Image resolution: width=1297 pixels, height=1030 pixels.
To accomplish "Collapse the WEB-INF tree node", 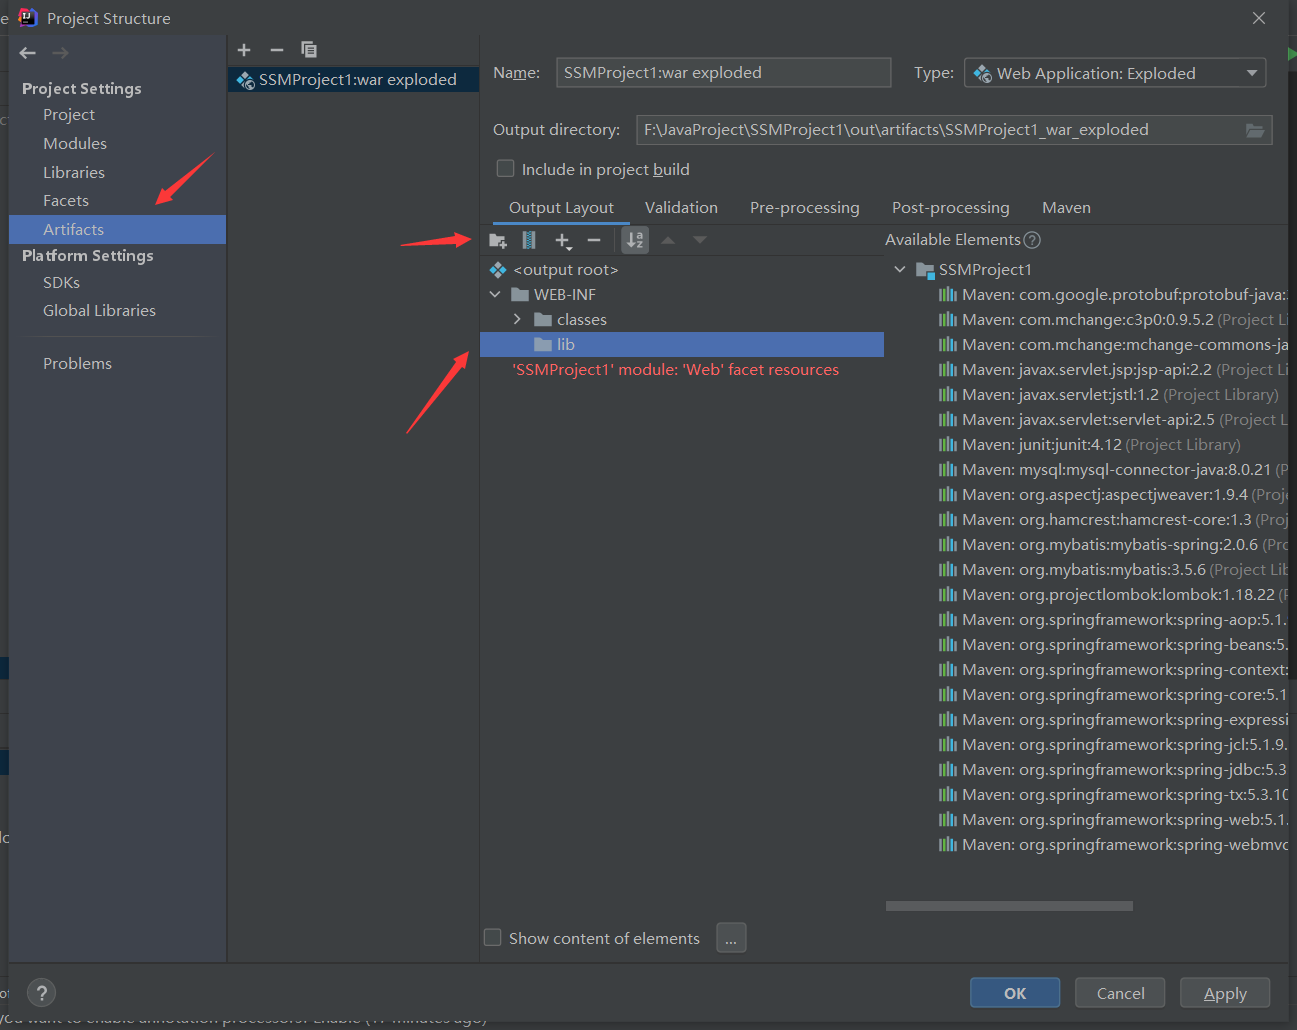I will (495, 295).
